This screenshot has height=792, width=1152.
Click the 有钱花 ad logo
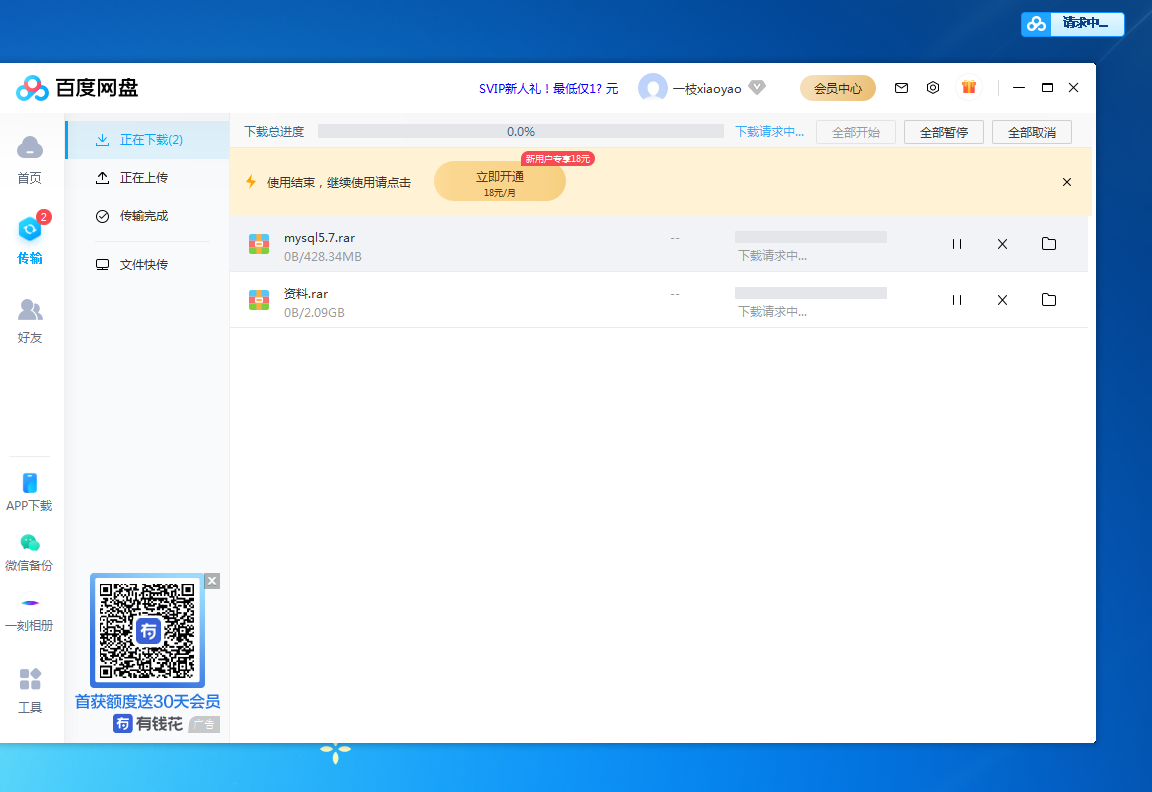(148, 724)
